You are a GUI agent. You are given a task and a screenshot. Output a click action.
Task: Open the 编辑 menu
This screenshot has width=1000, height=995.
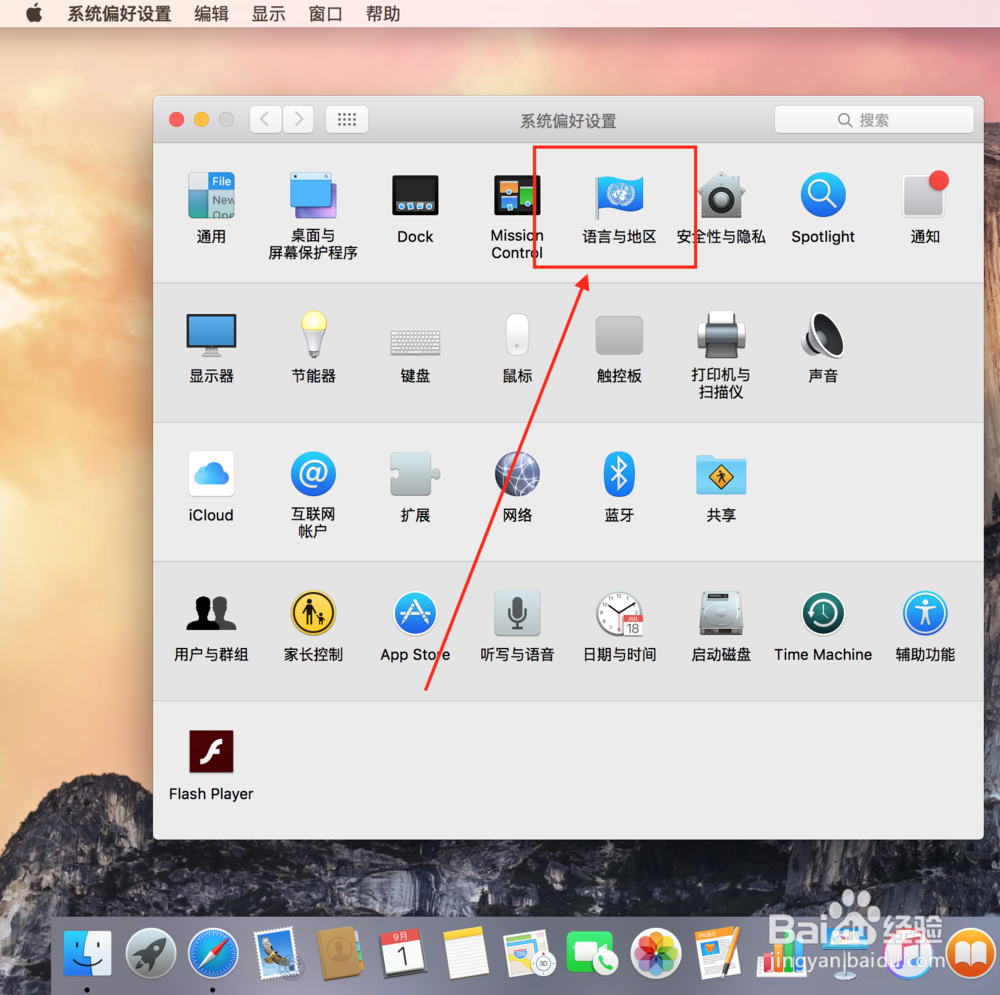(x=212, y=13)
